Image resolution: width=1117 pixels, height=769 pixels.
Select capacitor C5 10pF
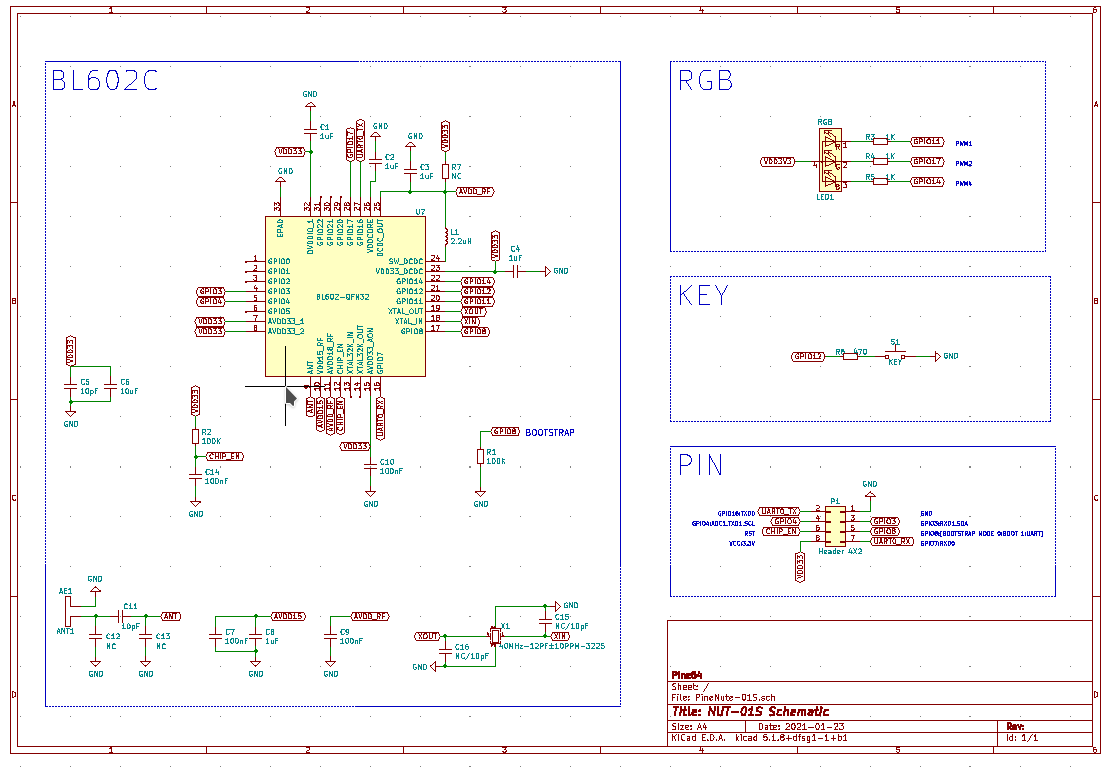(x=70, y=386)
